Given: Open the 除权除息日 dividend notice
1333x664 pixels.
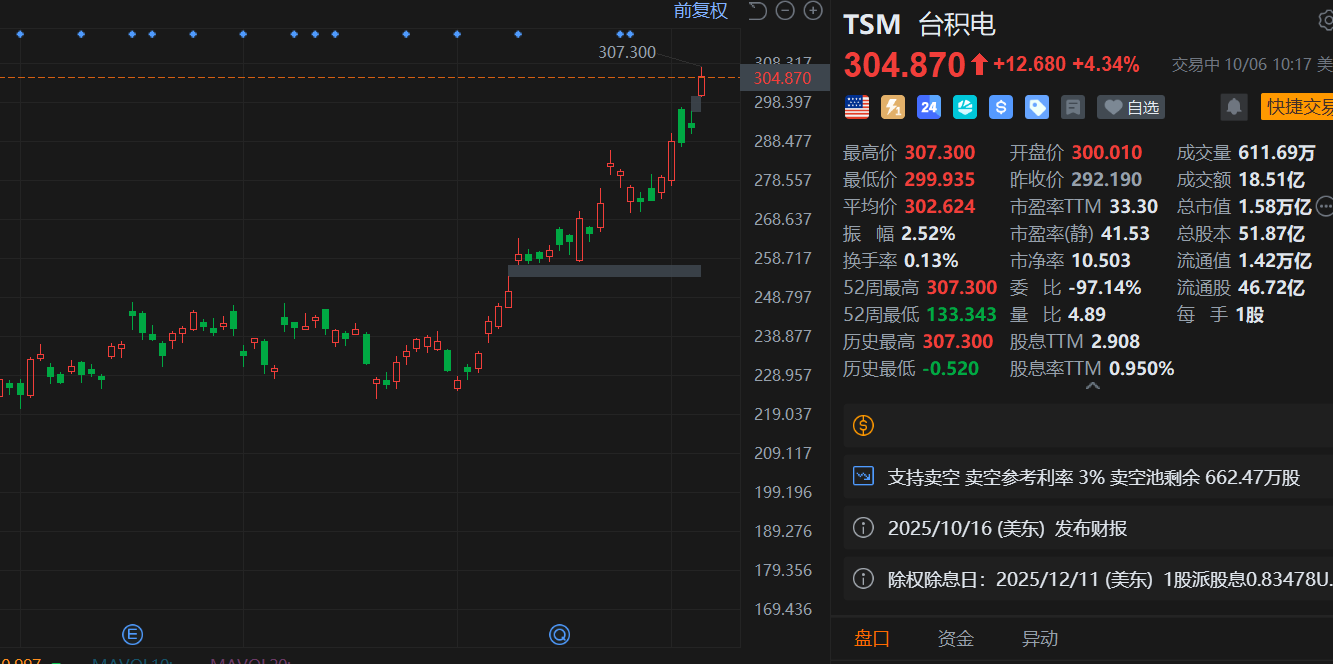Looking at the screenshot, I should (x=1088, y=578).
